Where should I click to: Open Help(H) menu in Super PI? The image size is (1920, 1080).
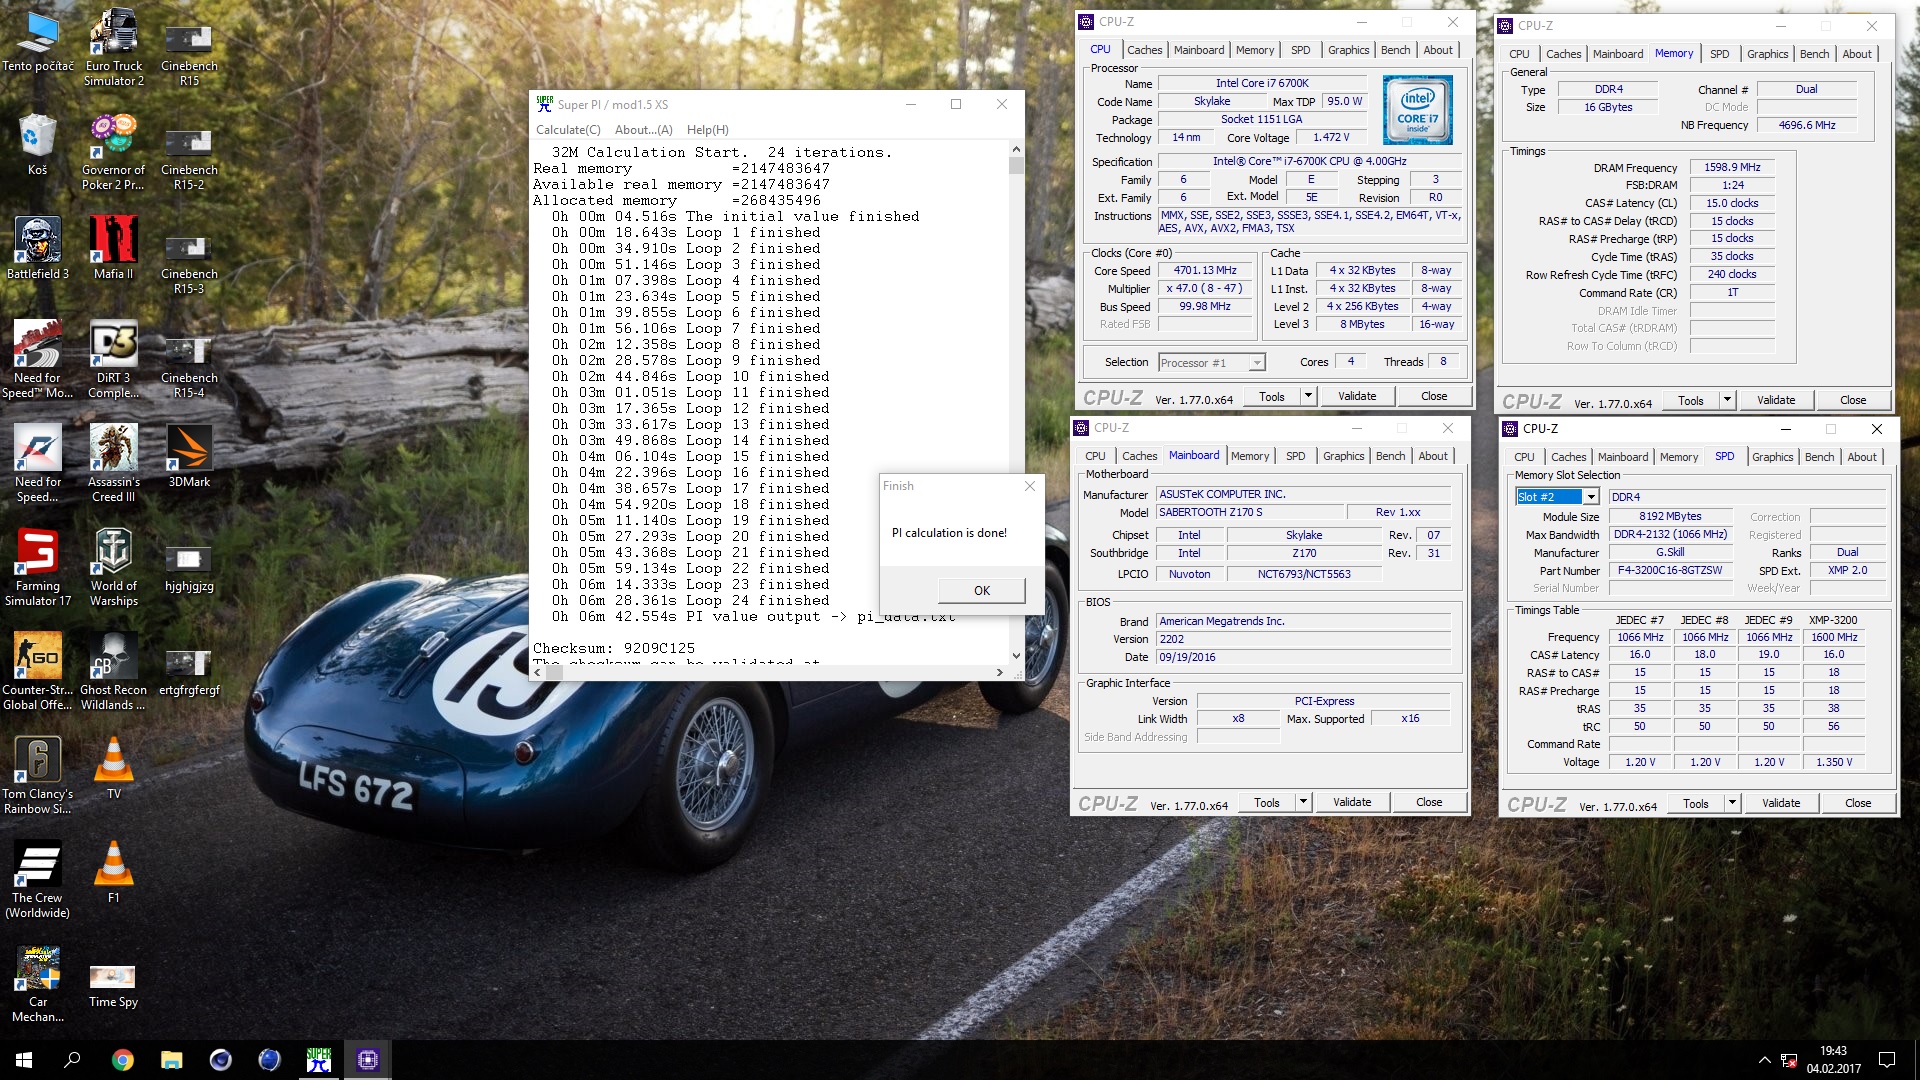pyautogui.click(x=707, y=130)
